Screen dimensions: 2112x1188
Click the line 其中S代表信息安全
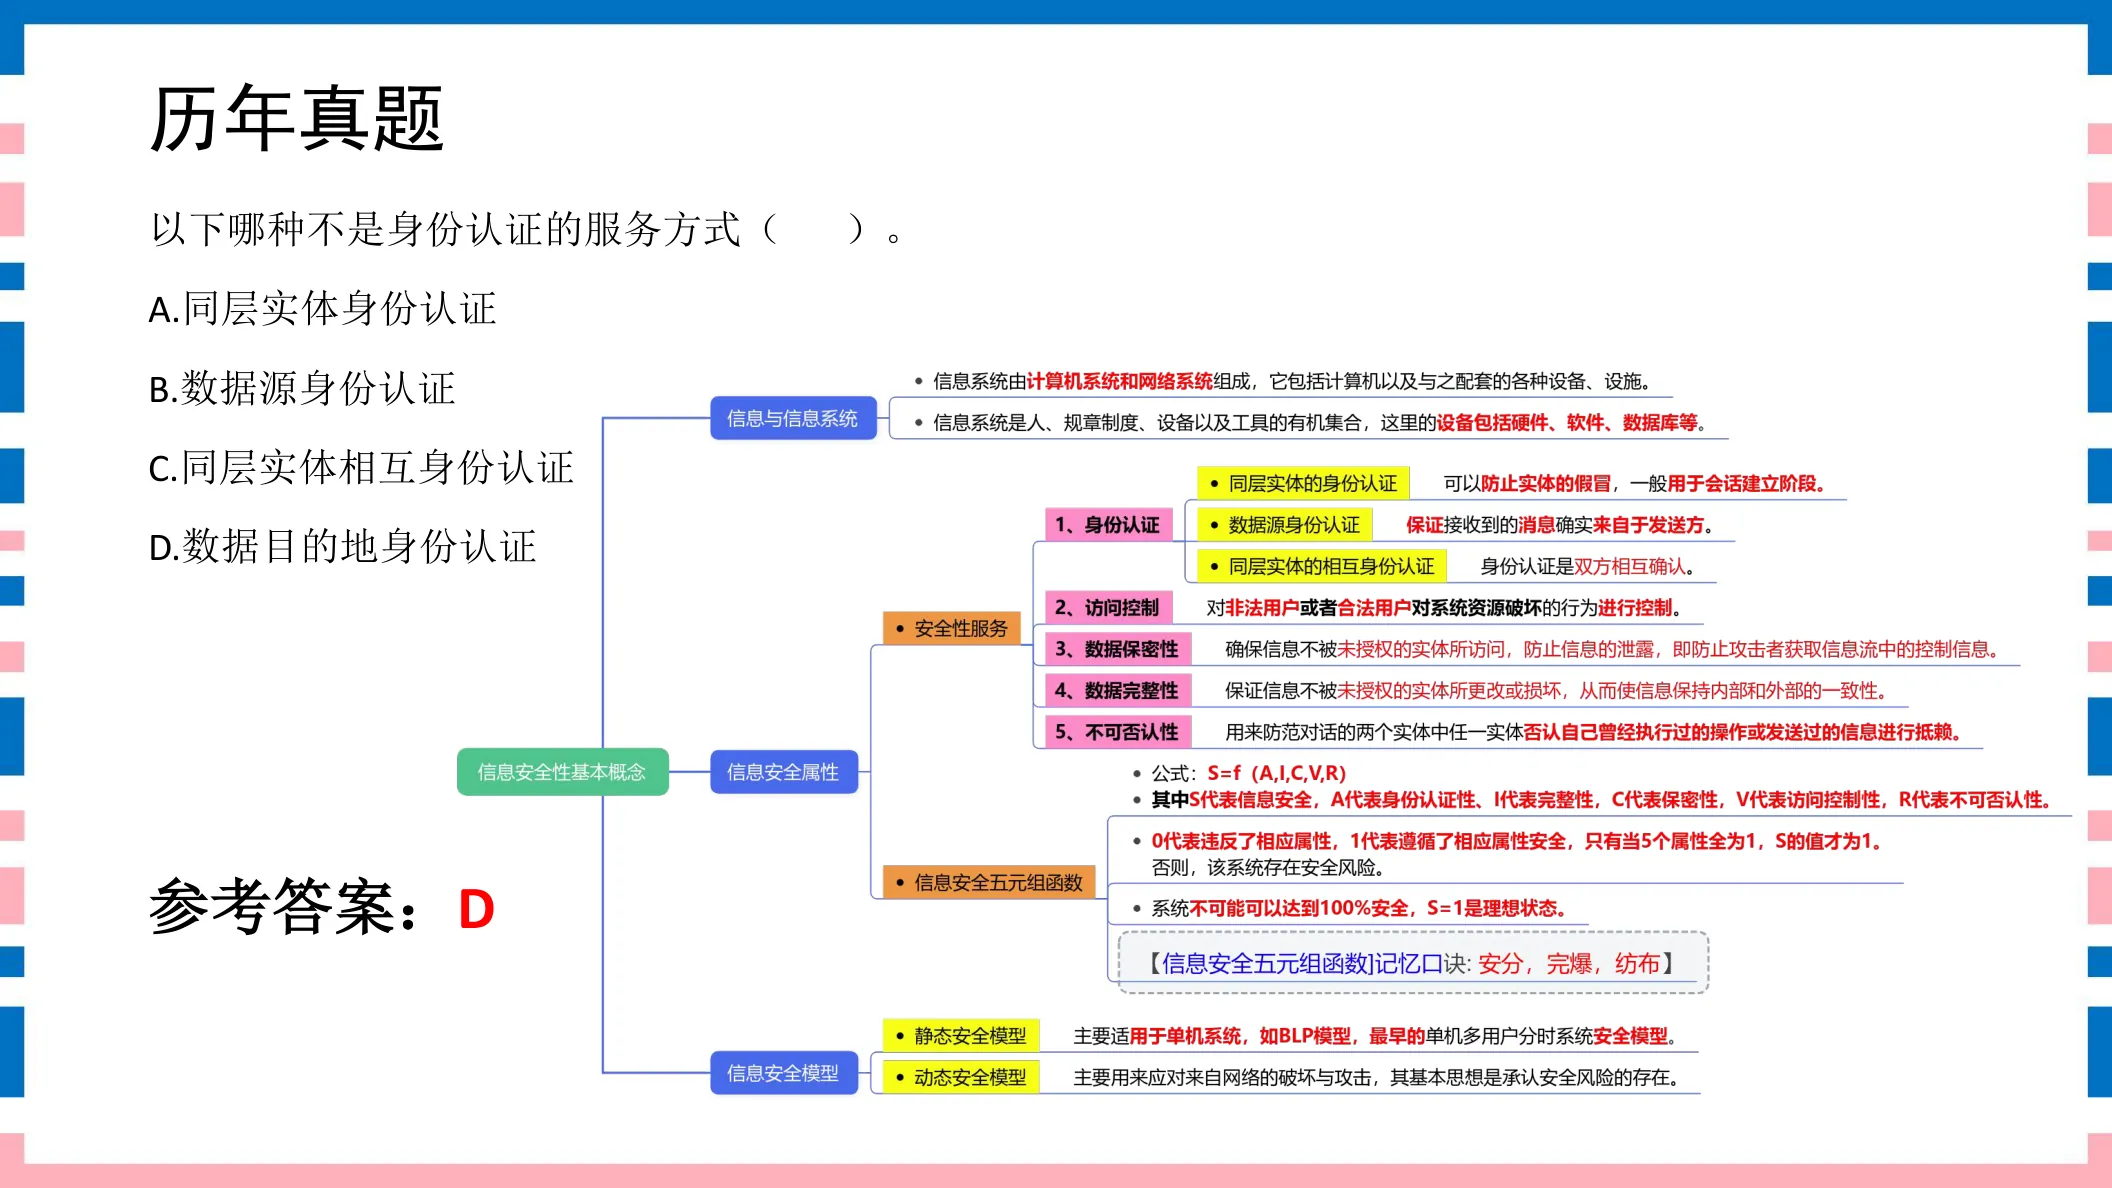(1601, 800)
